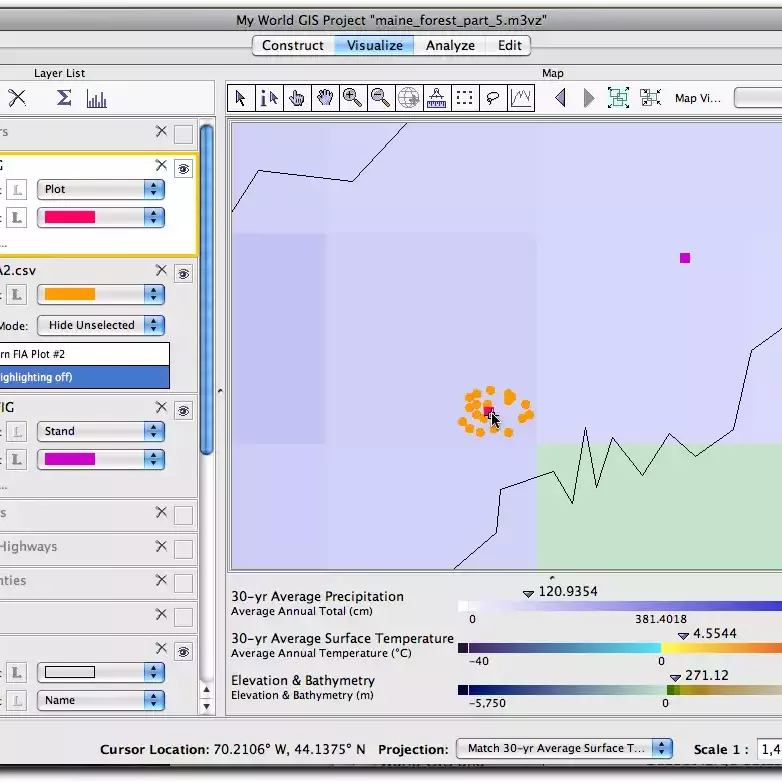Switch to the Construct tab

pyautogui.click(x=293, y=45)
